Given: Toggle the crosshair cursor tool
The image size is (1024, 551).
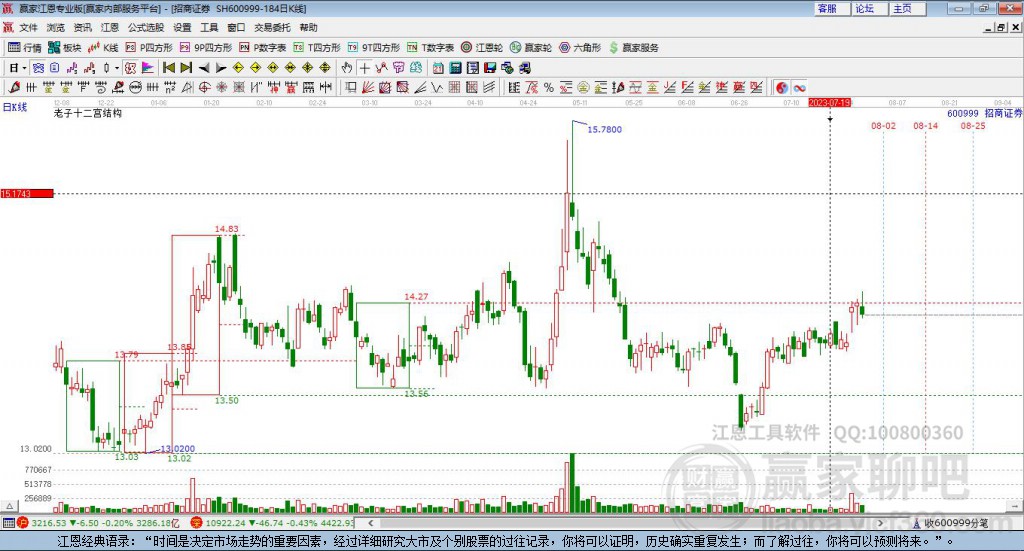Looking at the screenshot, I should 364,68.
